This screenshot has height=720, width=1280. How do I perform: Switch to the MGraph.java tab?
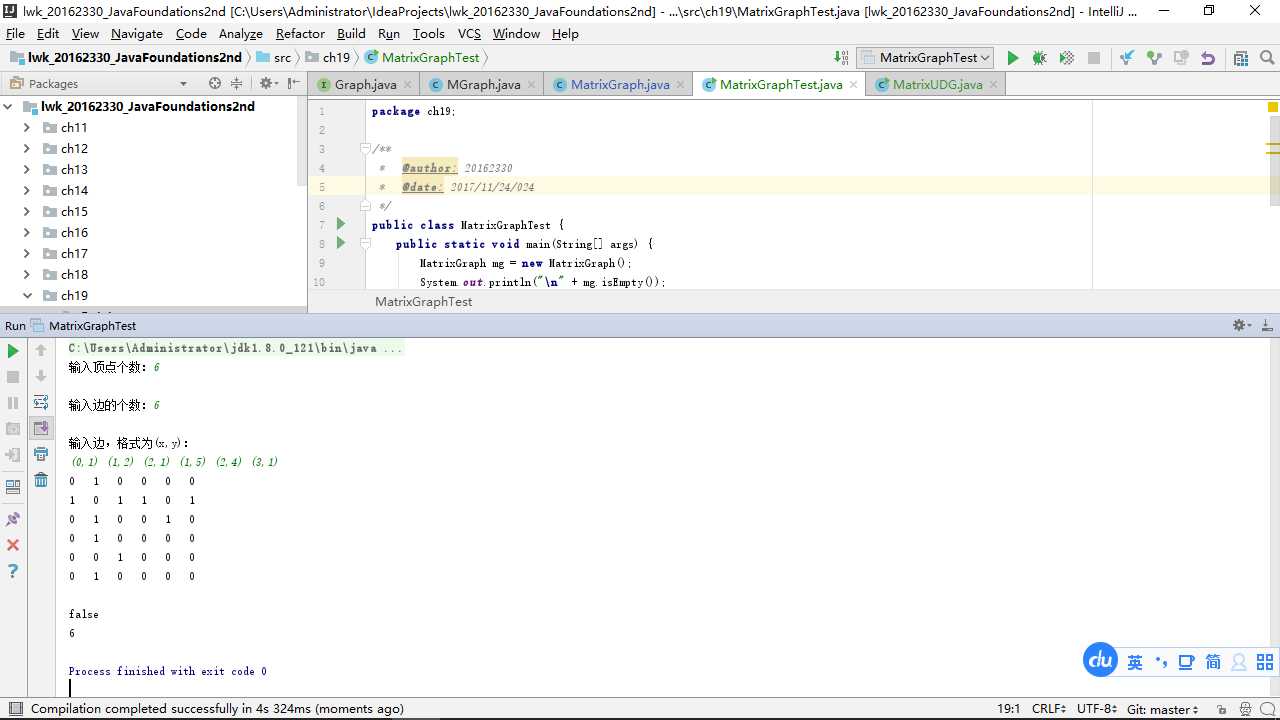(482, 85)
